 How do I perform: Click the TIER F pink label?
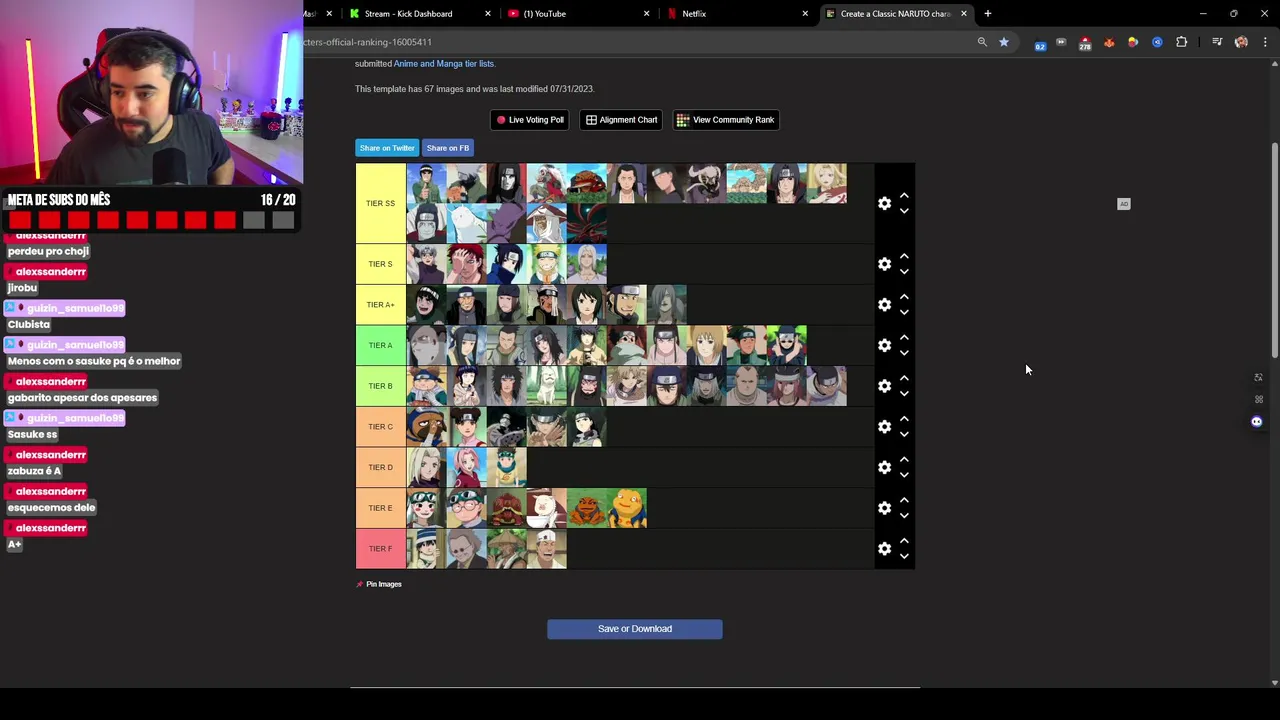381,549
